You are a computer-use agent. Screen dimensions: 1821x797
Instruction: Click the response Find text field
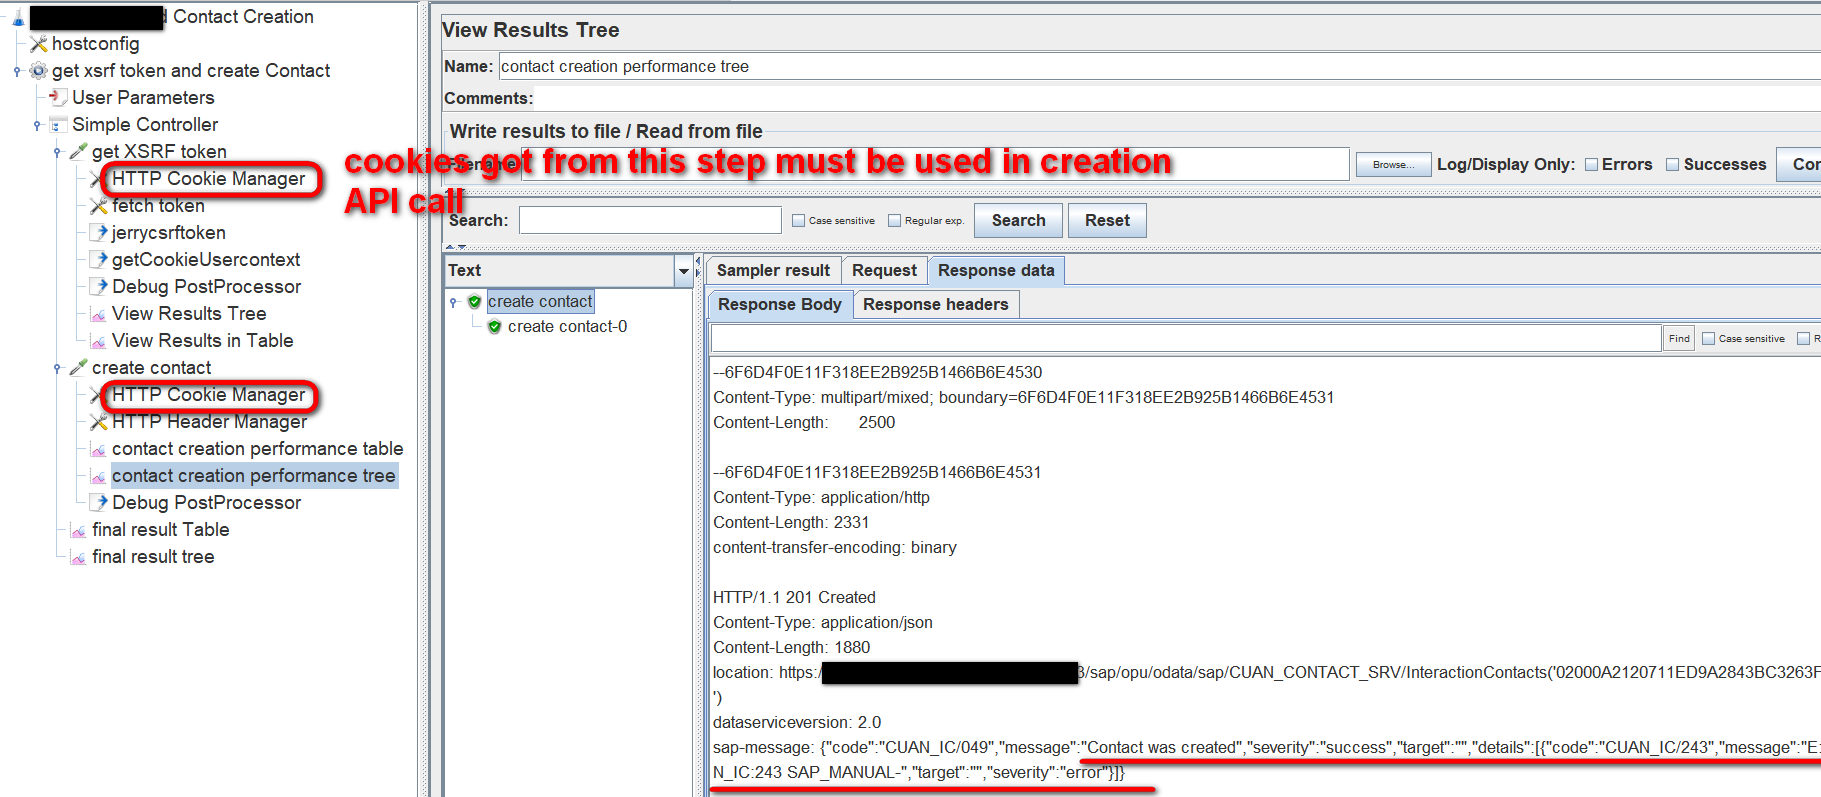point(1186,339)
